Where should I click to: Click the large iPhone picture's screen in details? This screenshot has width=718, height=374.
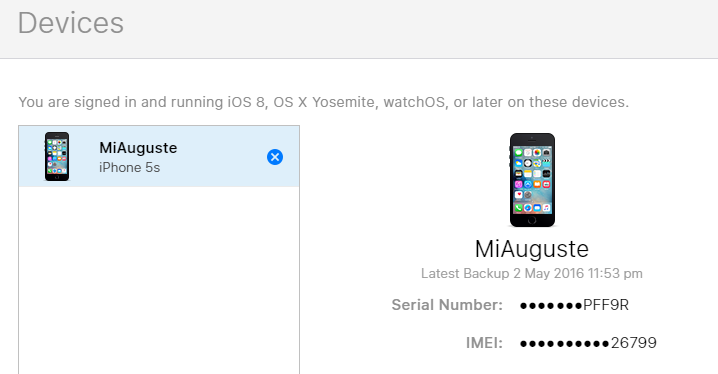[532, 179]
